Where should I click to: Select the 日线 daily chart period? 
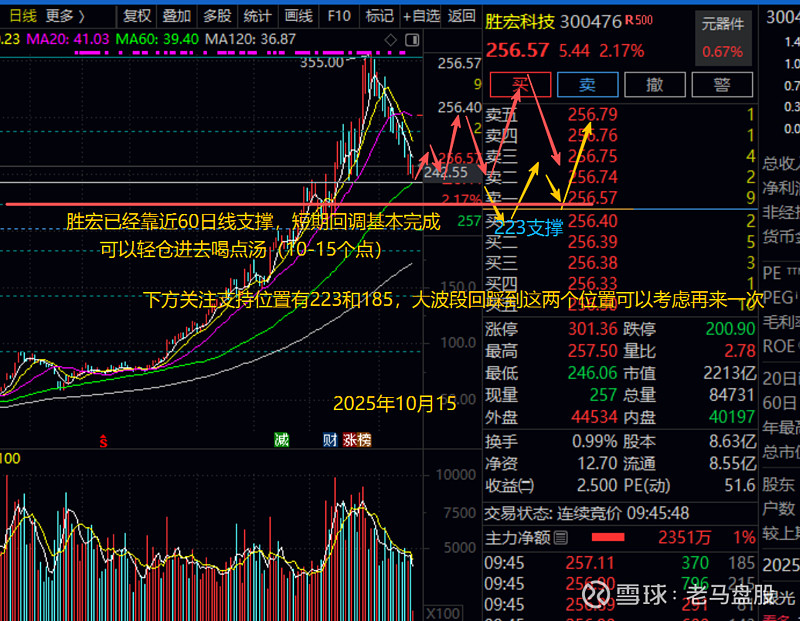(22, 16)
